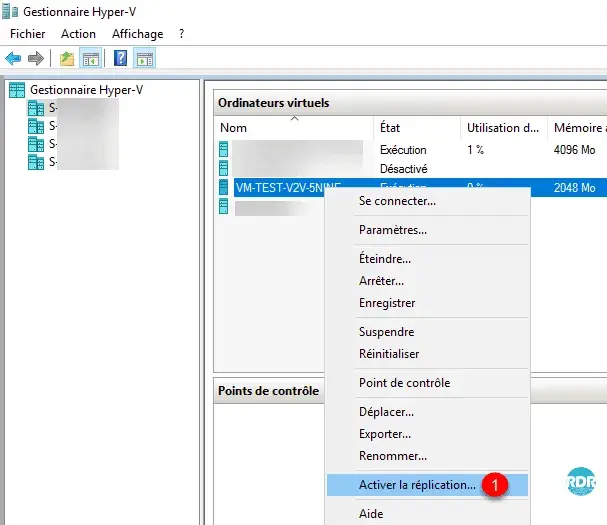The height and width of the screenshot is (525, 607).
Task: Click the blue Back arrow in toolbar
Action: (x=14, y=58)
